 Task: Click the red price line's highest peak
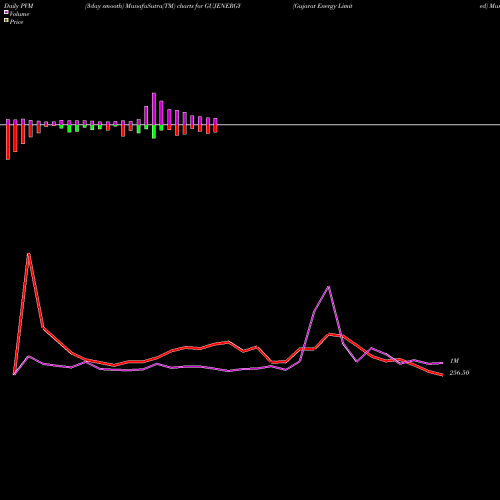click(x=29, y=254)
